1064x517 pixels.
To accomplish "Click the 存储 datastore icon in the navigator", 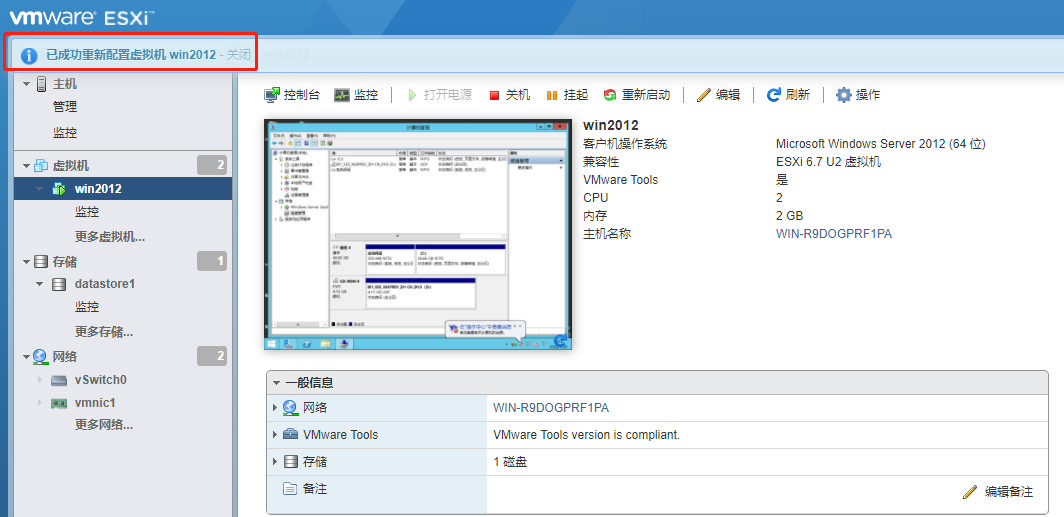I will coord(41,261).
